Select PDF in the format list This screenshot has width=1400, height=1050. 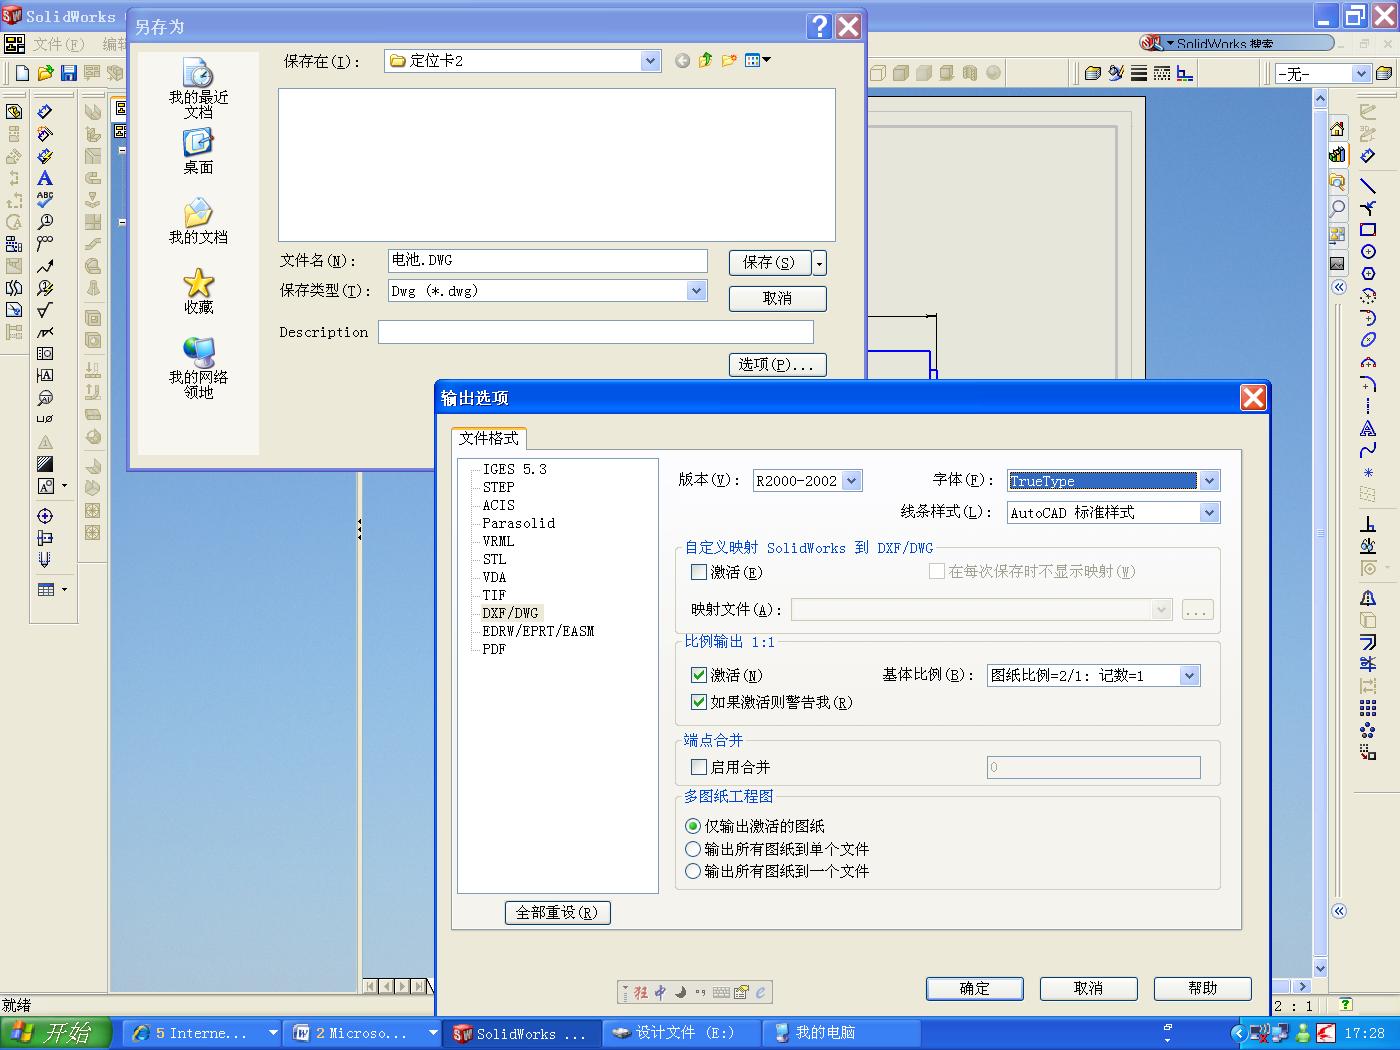click(x=494, y=649)
